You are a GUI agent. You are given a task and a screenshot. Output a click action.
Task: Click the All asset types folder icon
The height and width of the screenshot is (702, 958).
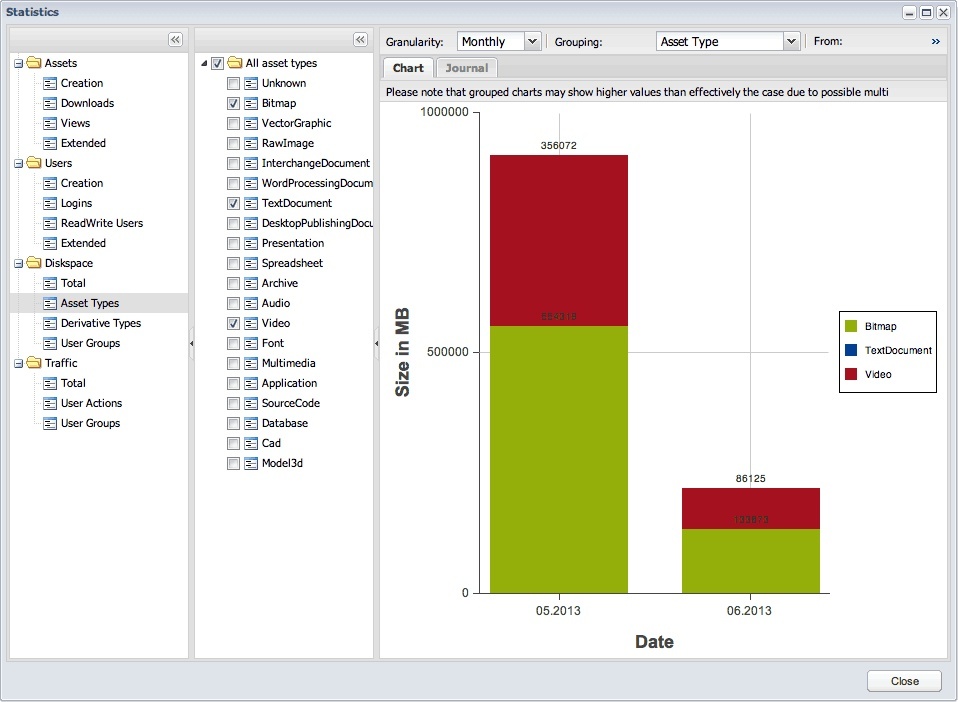pos(235,62)
